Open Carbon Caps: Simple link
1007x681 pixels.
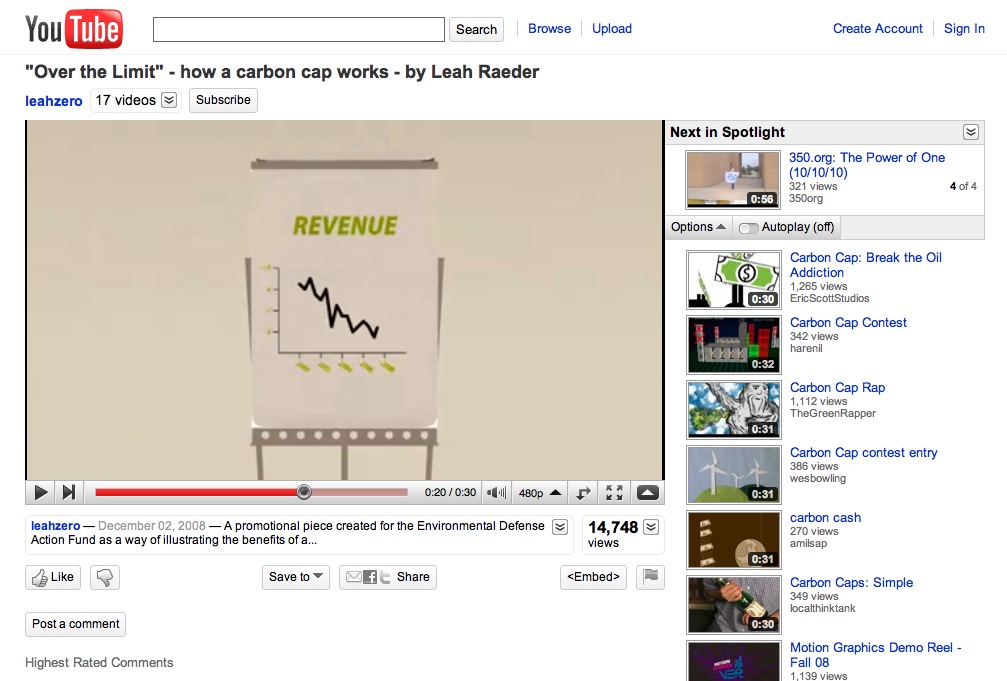(x=851, y=582)
